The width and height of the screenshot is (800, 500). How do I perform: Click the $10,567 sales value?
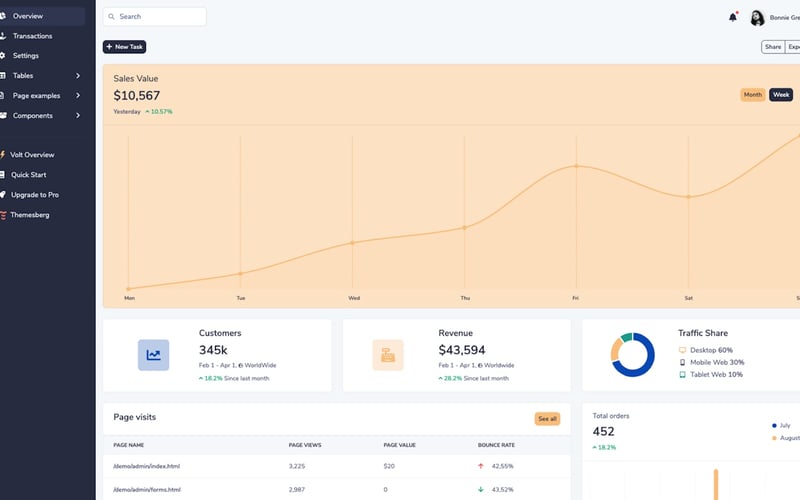pos(137,95)
